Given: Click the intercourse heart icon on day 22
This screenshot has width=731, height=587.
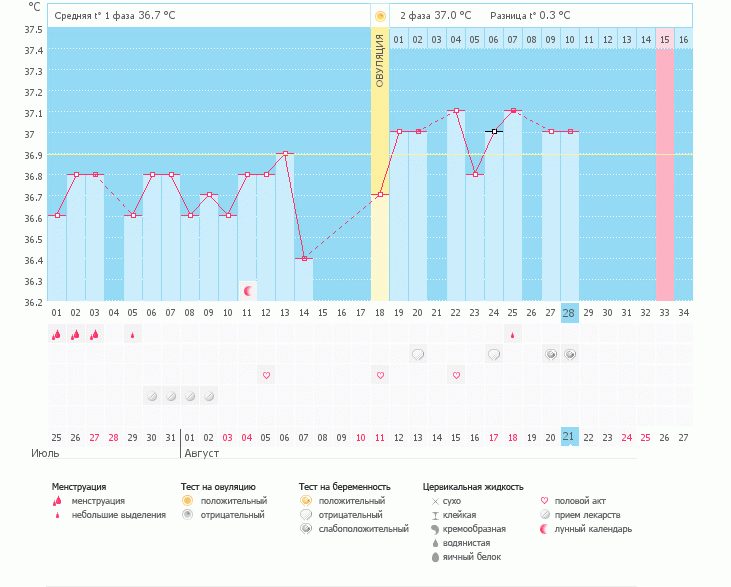Looking at the screenshot, I should 456,375.
